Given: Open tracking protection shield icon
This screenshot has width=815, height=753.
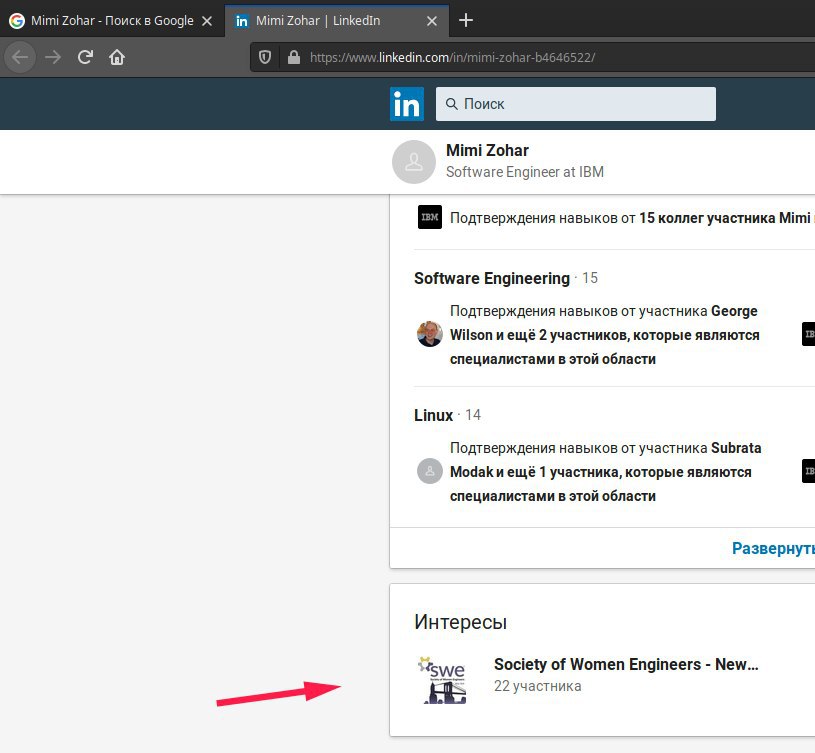Looking at the screenshot, I should click(265, 57).
